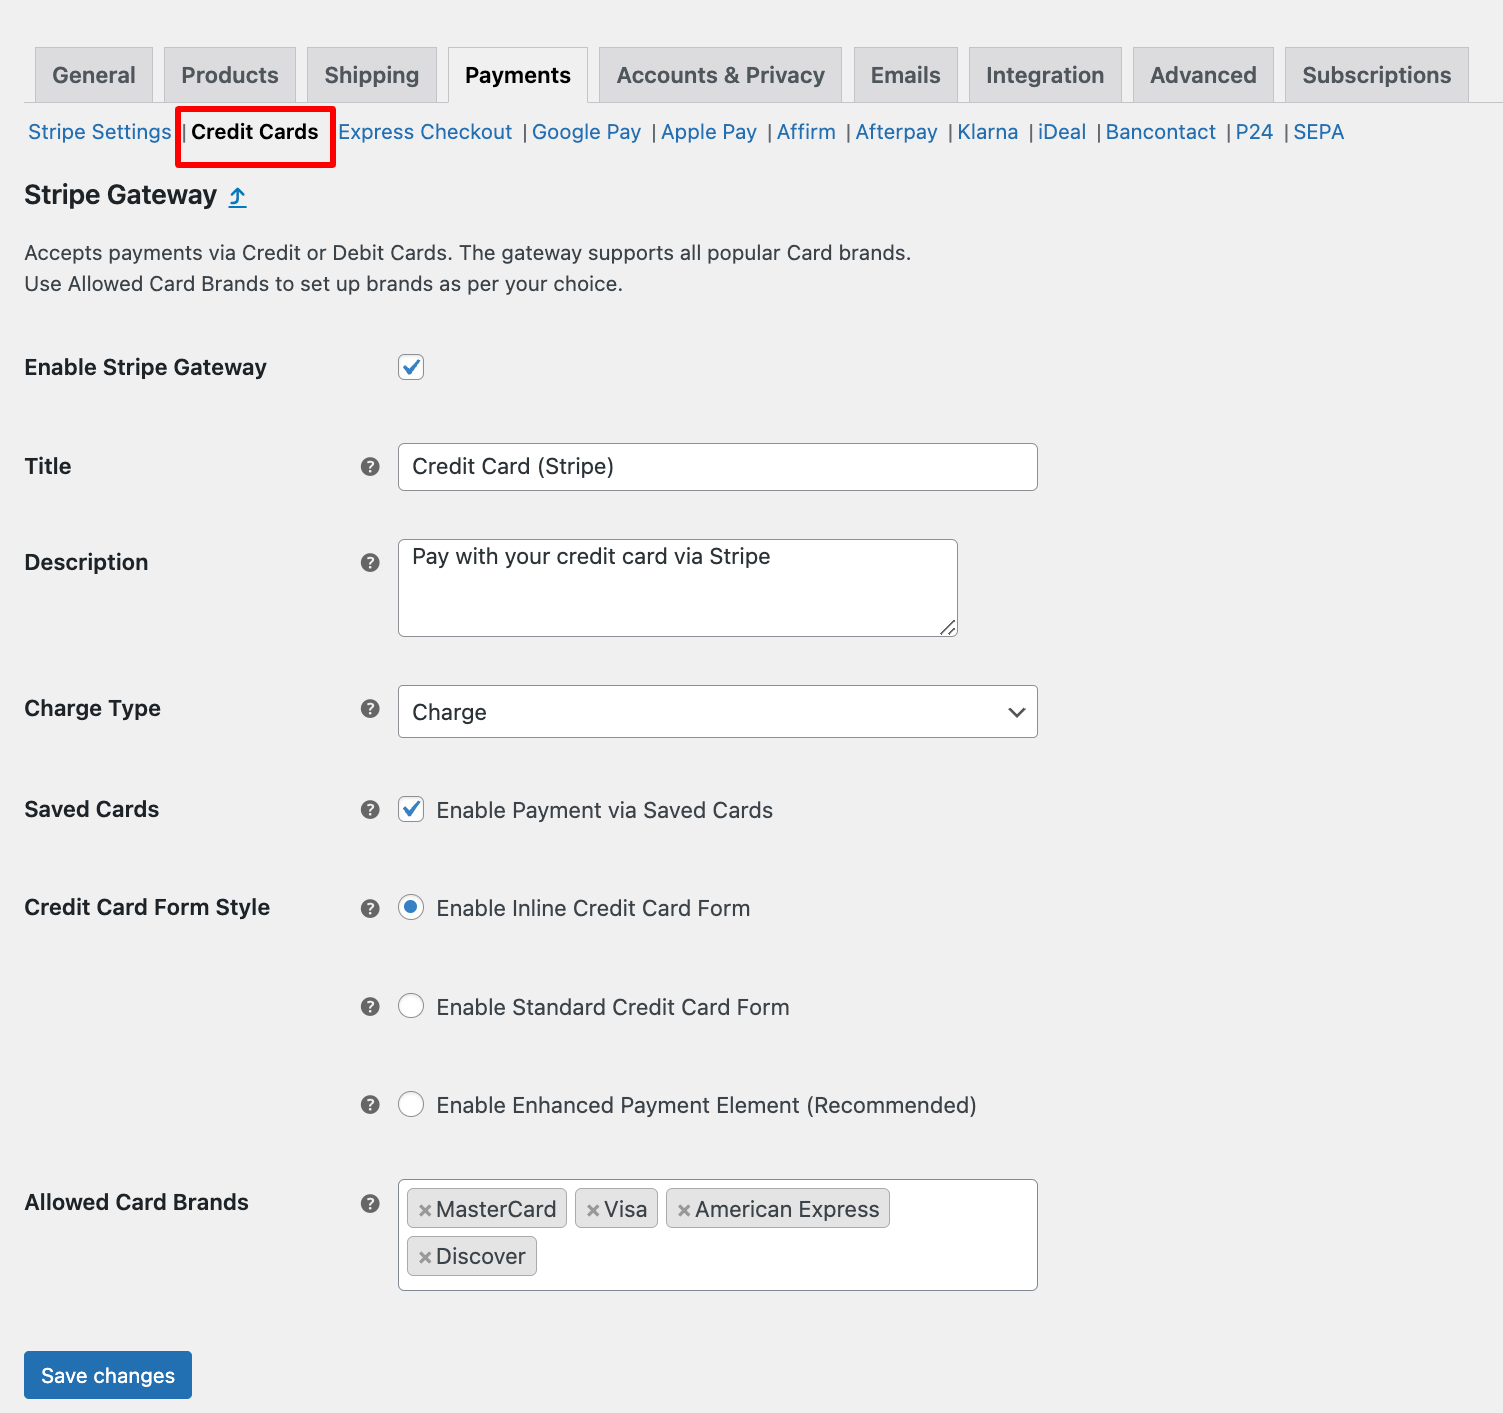This screenshot has height=1413, width=1503.
Task: Remove American Express brand tag
Action: [x=684, y=1210]
